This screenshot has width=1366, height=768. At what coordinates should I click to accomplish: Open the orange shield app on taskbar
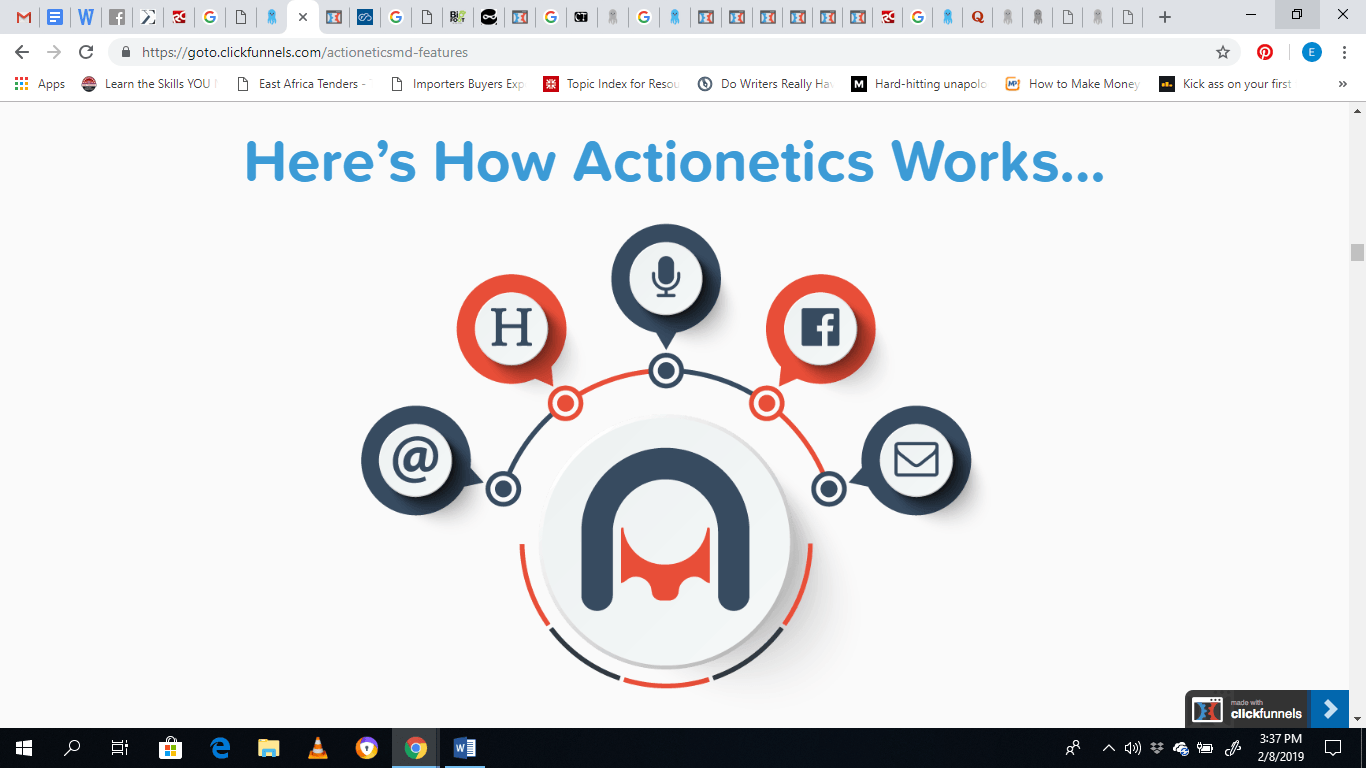367,748
